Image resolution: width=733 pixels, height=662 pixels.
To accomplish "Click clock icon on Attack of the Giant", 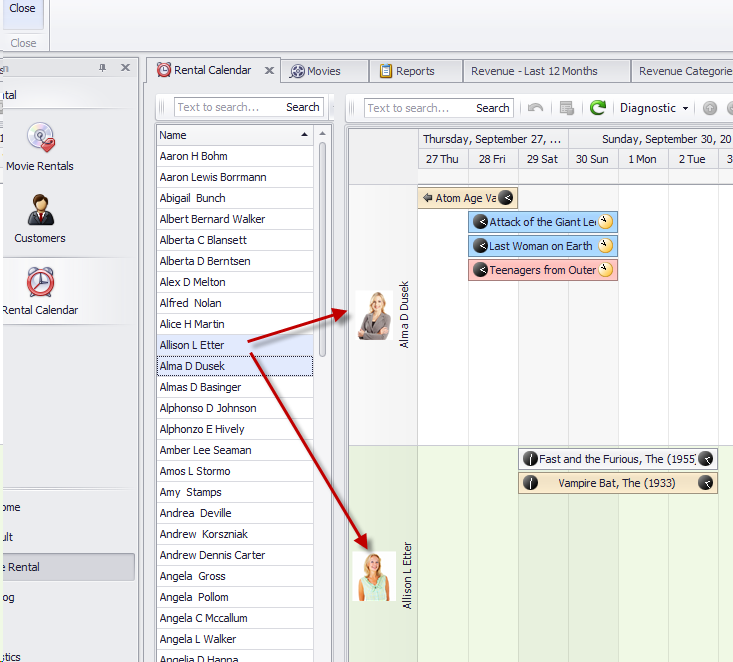I will click(605, 222).
